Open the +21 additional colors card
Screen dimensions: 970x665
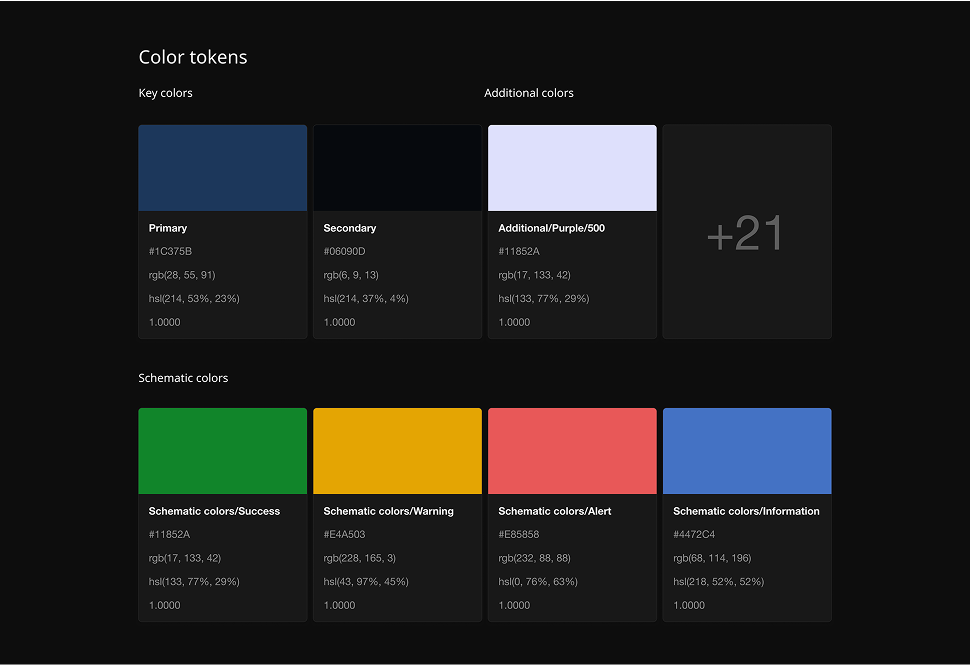747,231
